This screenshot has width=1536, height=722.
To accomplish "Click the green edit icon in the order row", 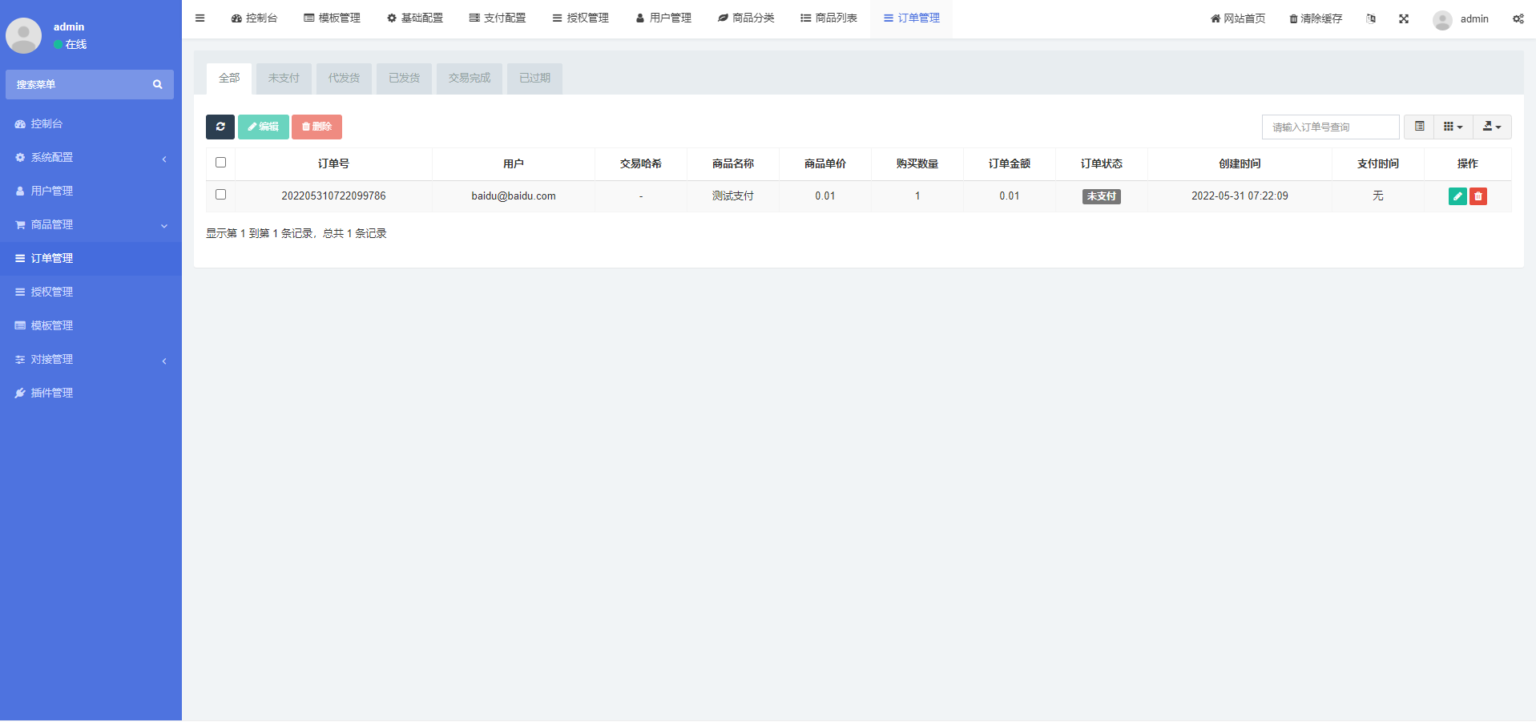I will point(1457,197).
